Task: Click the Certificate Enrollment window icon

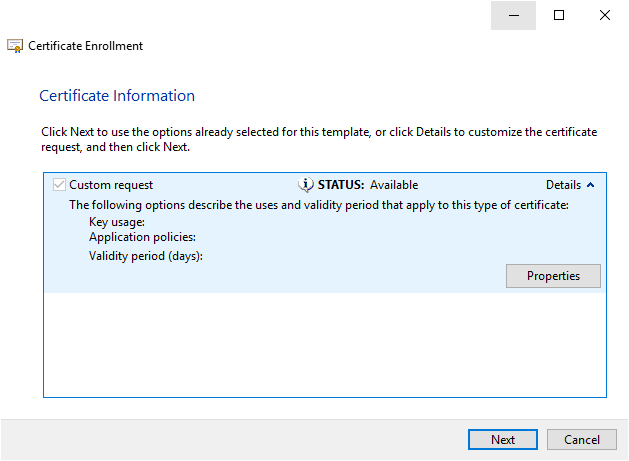Action: coord(15,46)
